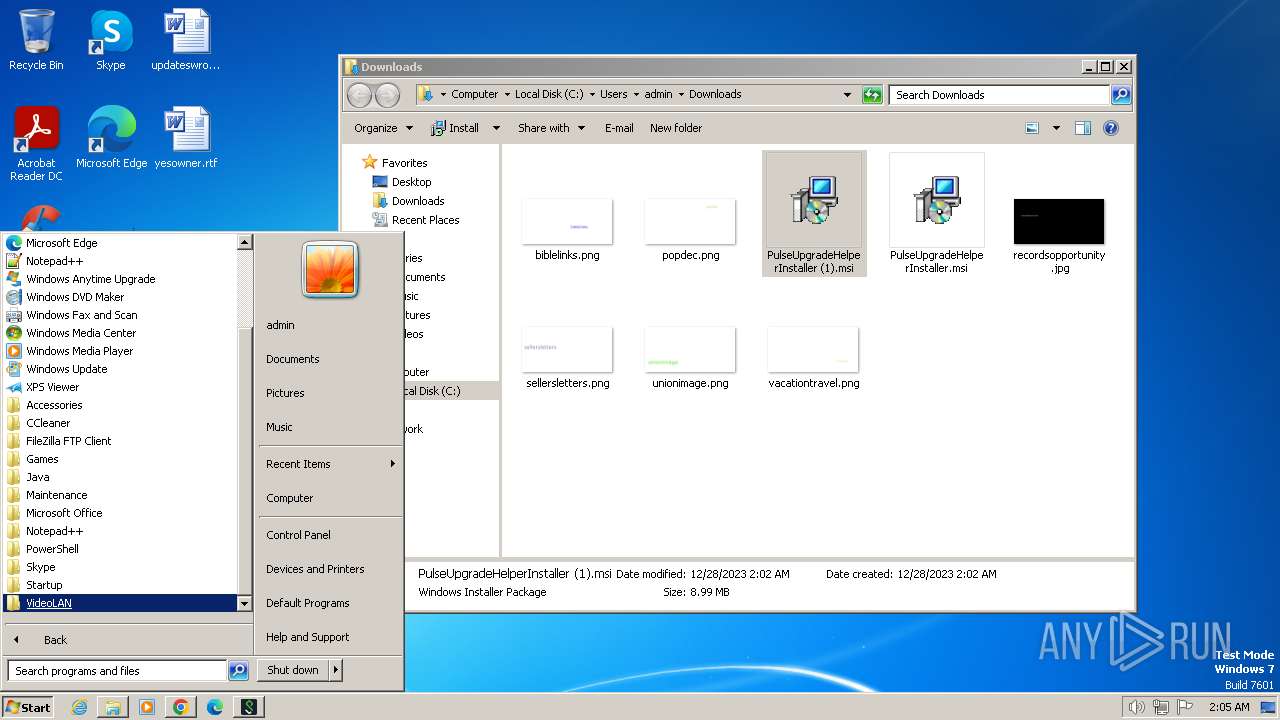Open Devices and Printers
Image resolution: width=1280 pixels, height=720 pixels.
click(x=315, y=569)
